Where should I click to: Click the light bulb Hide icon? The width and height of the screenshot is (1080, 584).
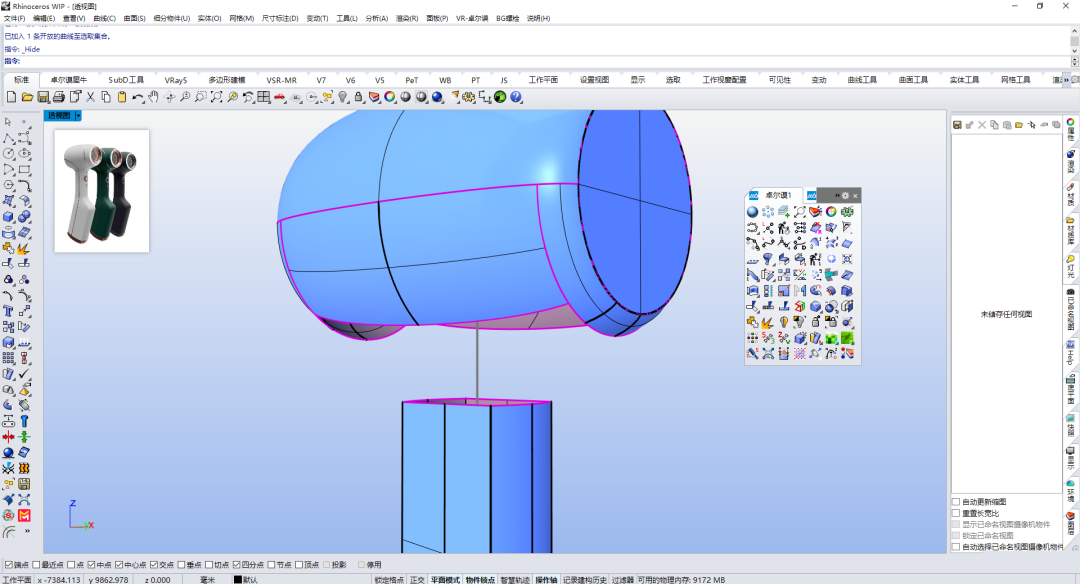click(x=343, y=97)
